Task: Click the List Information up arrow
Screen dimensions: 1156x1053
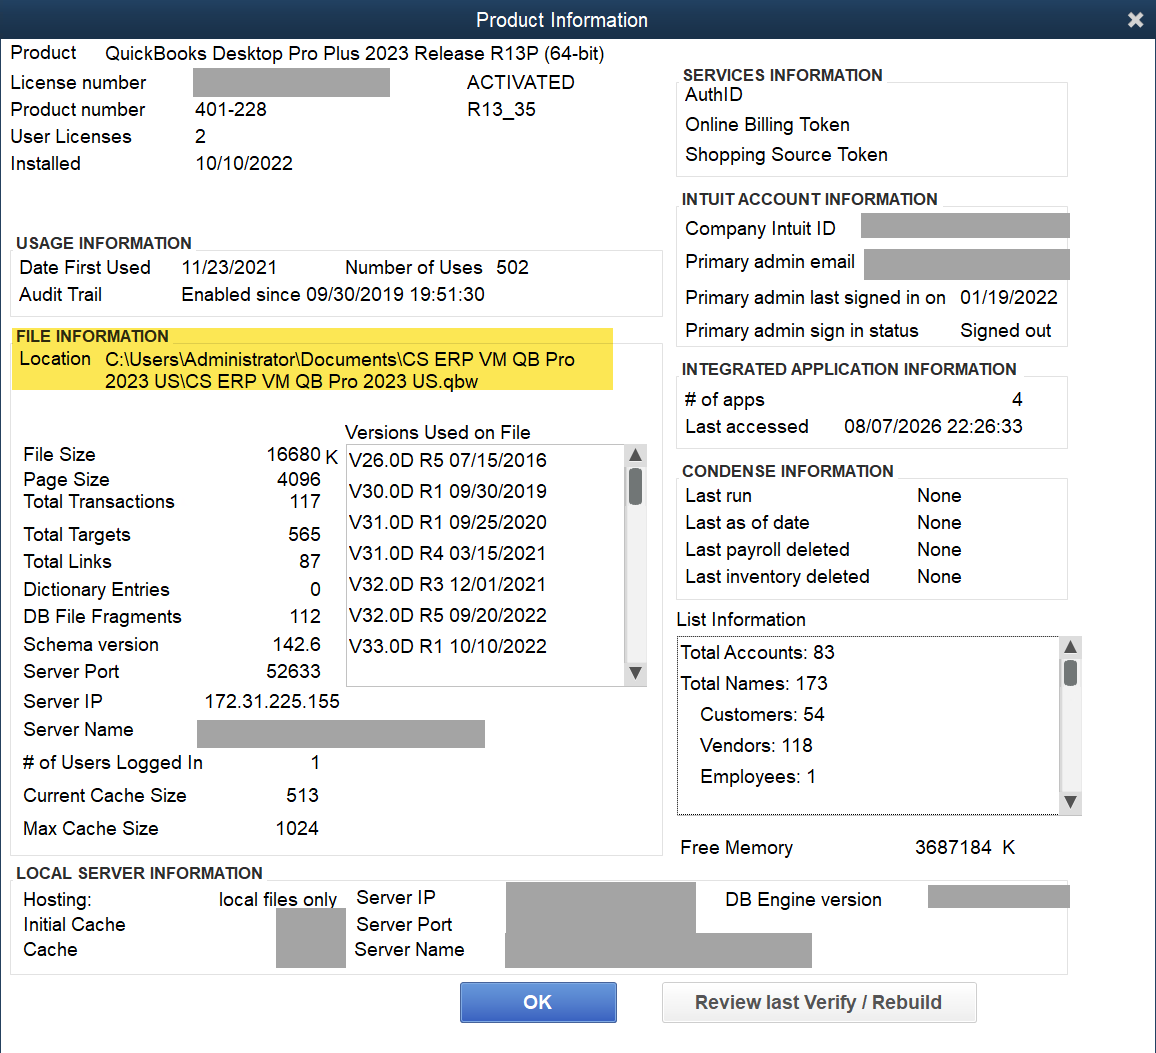Action: click(1070, 647)
